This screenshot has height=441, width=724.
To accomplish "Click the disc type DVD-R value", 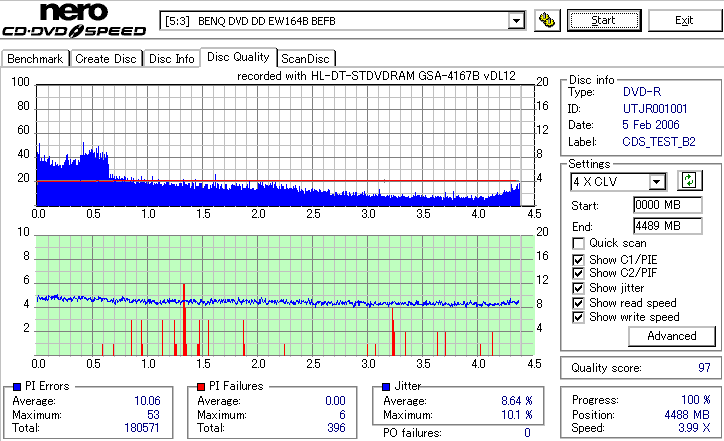I will point(642,92).
